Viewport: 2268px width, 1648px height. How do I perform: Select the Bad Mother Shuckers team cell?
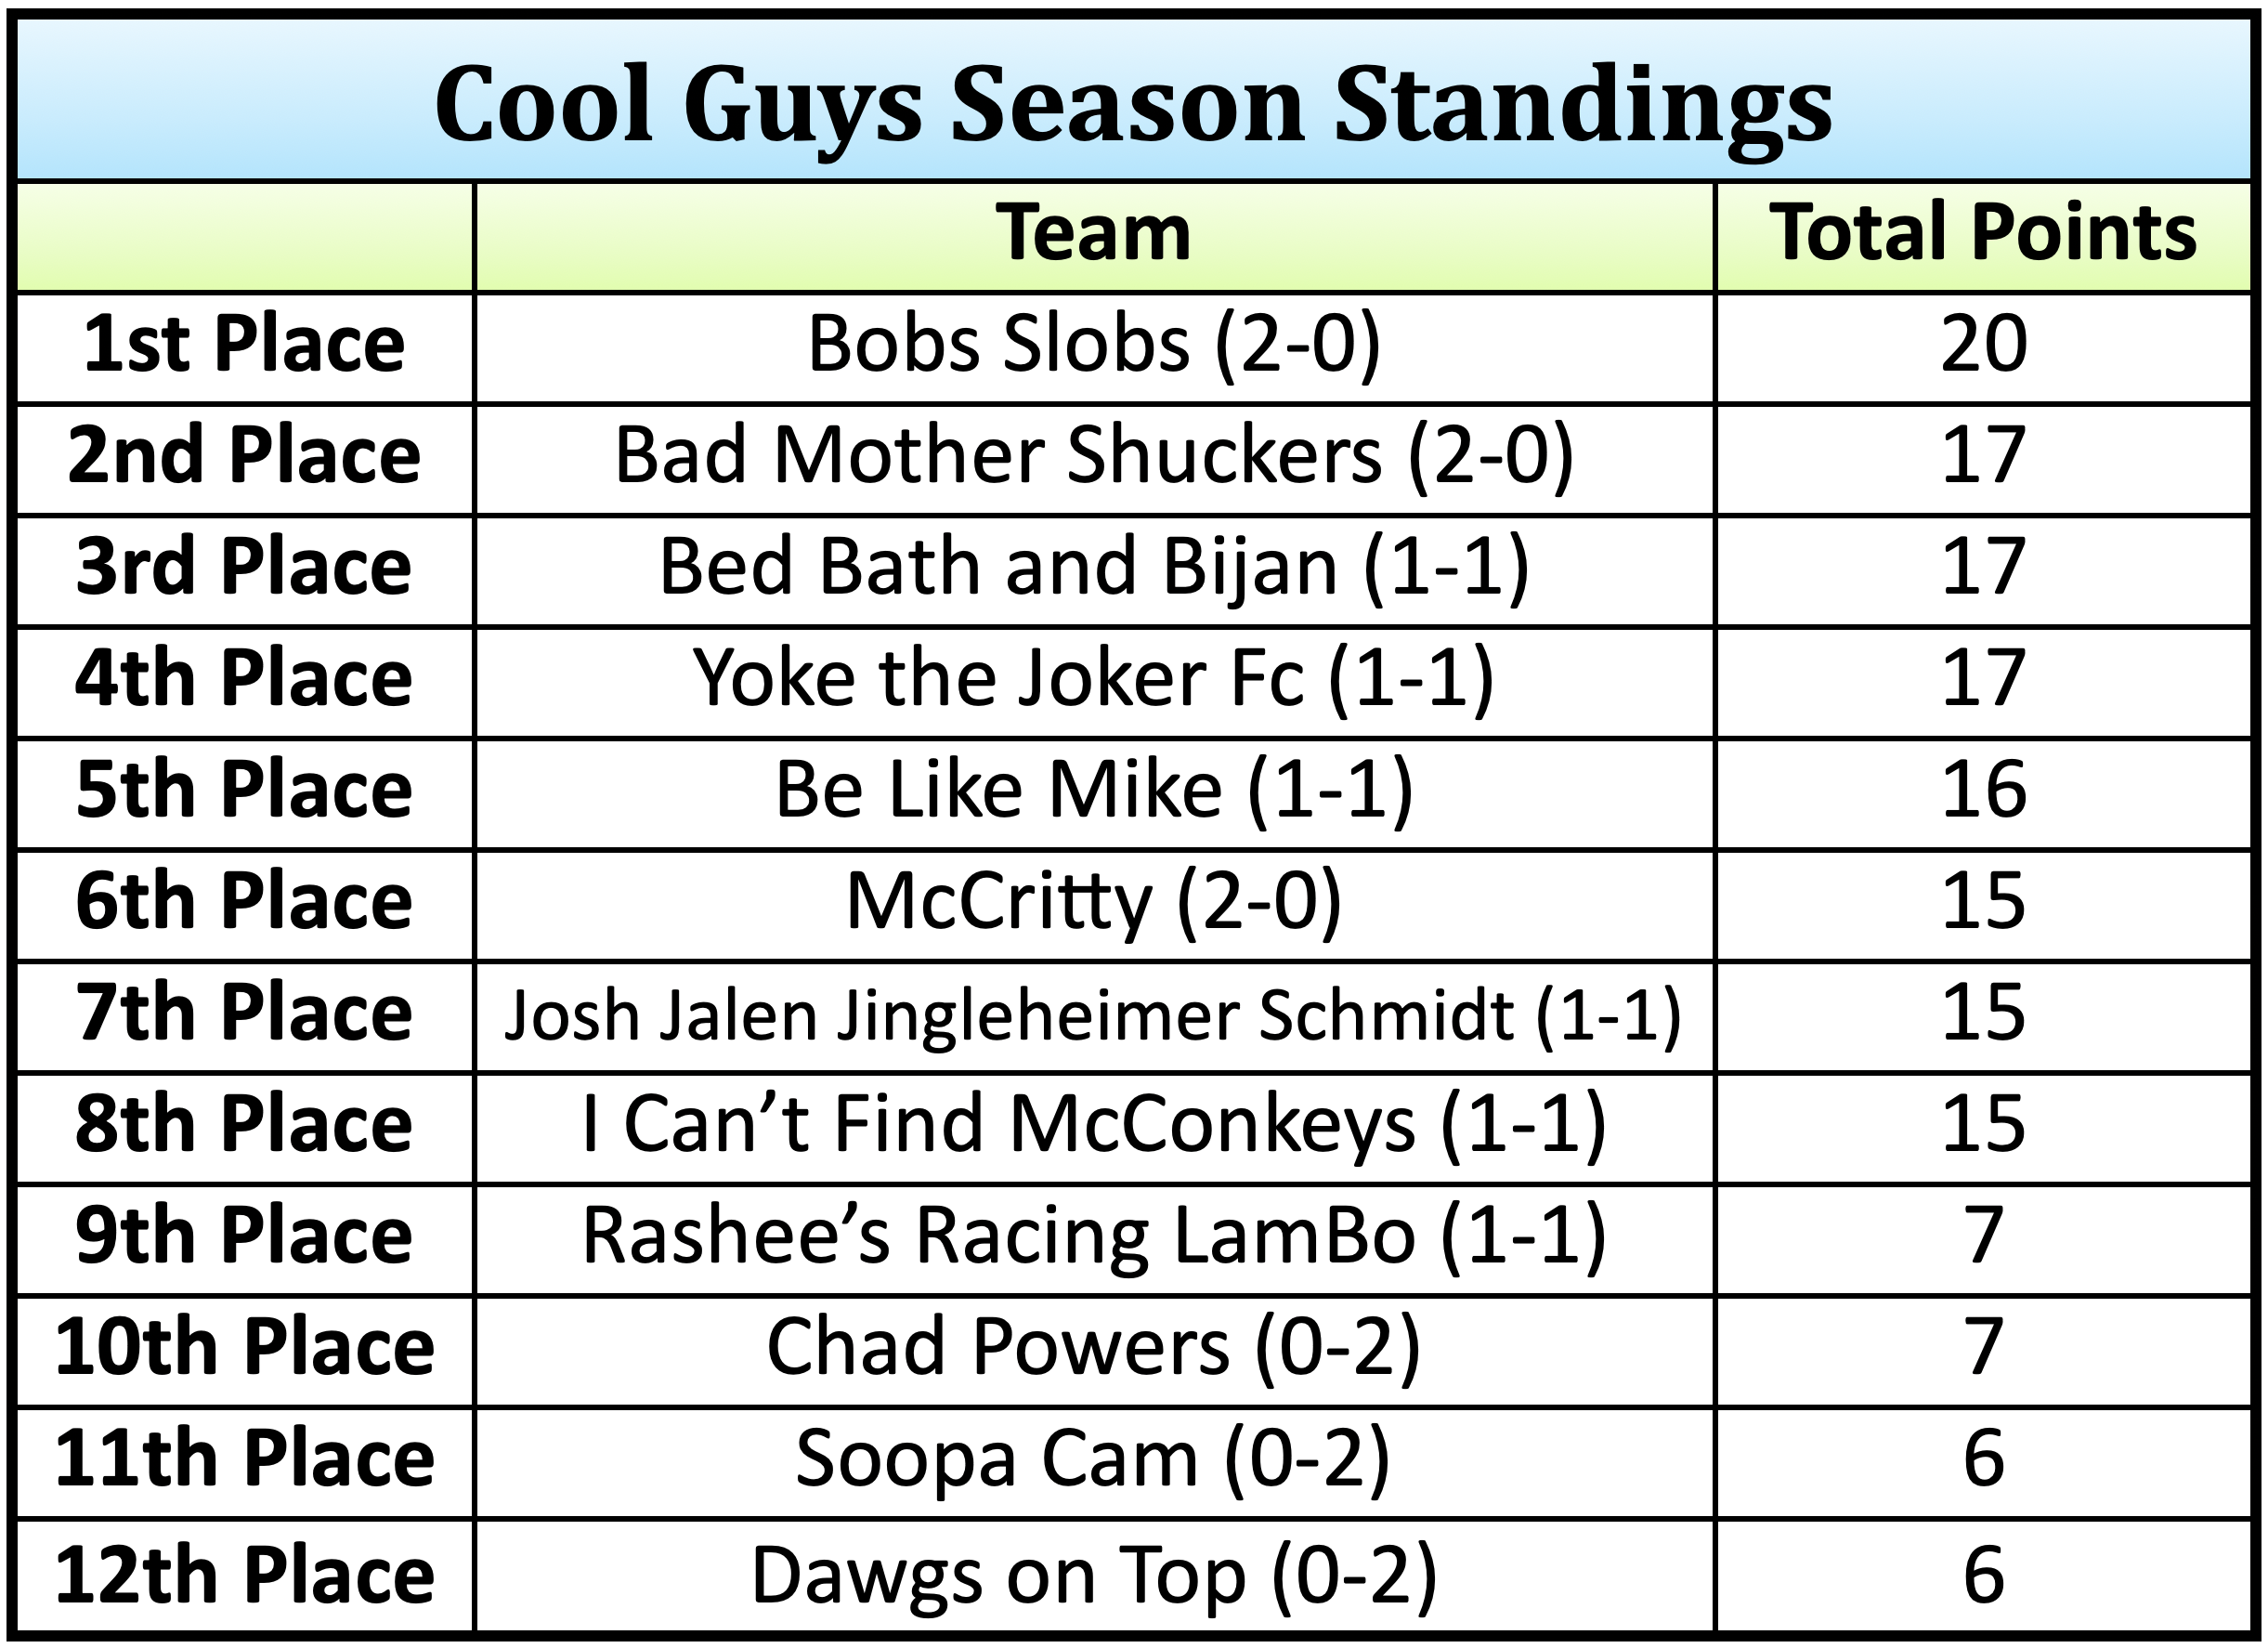(x=1093, y=456)
